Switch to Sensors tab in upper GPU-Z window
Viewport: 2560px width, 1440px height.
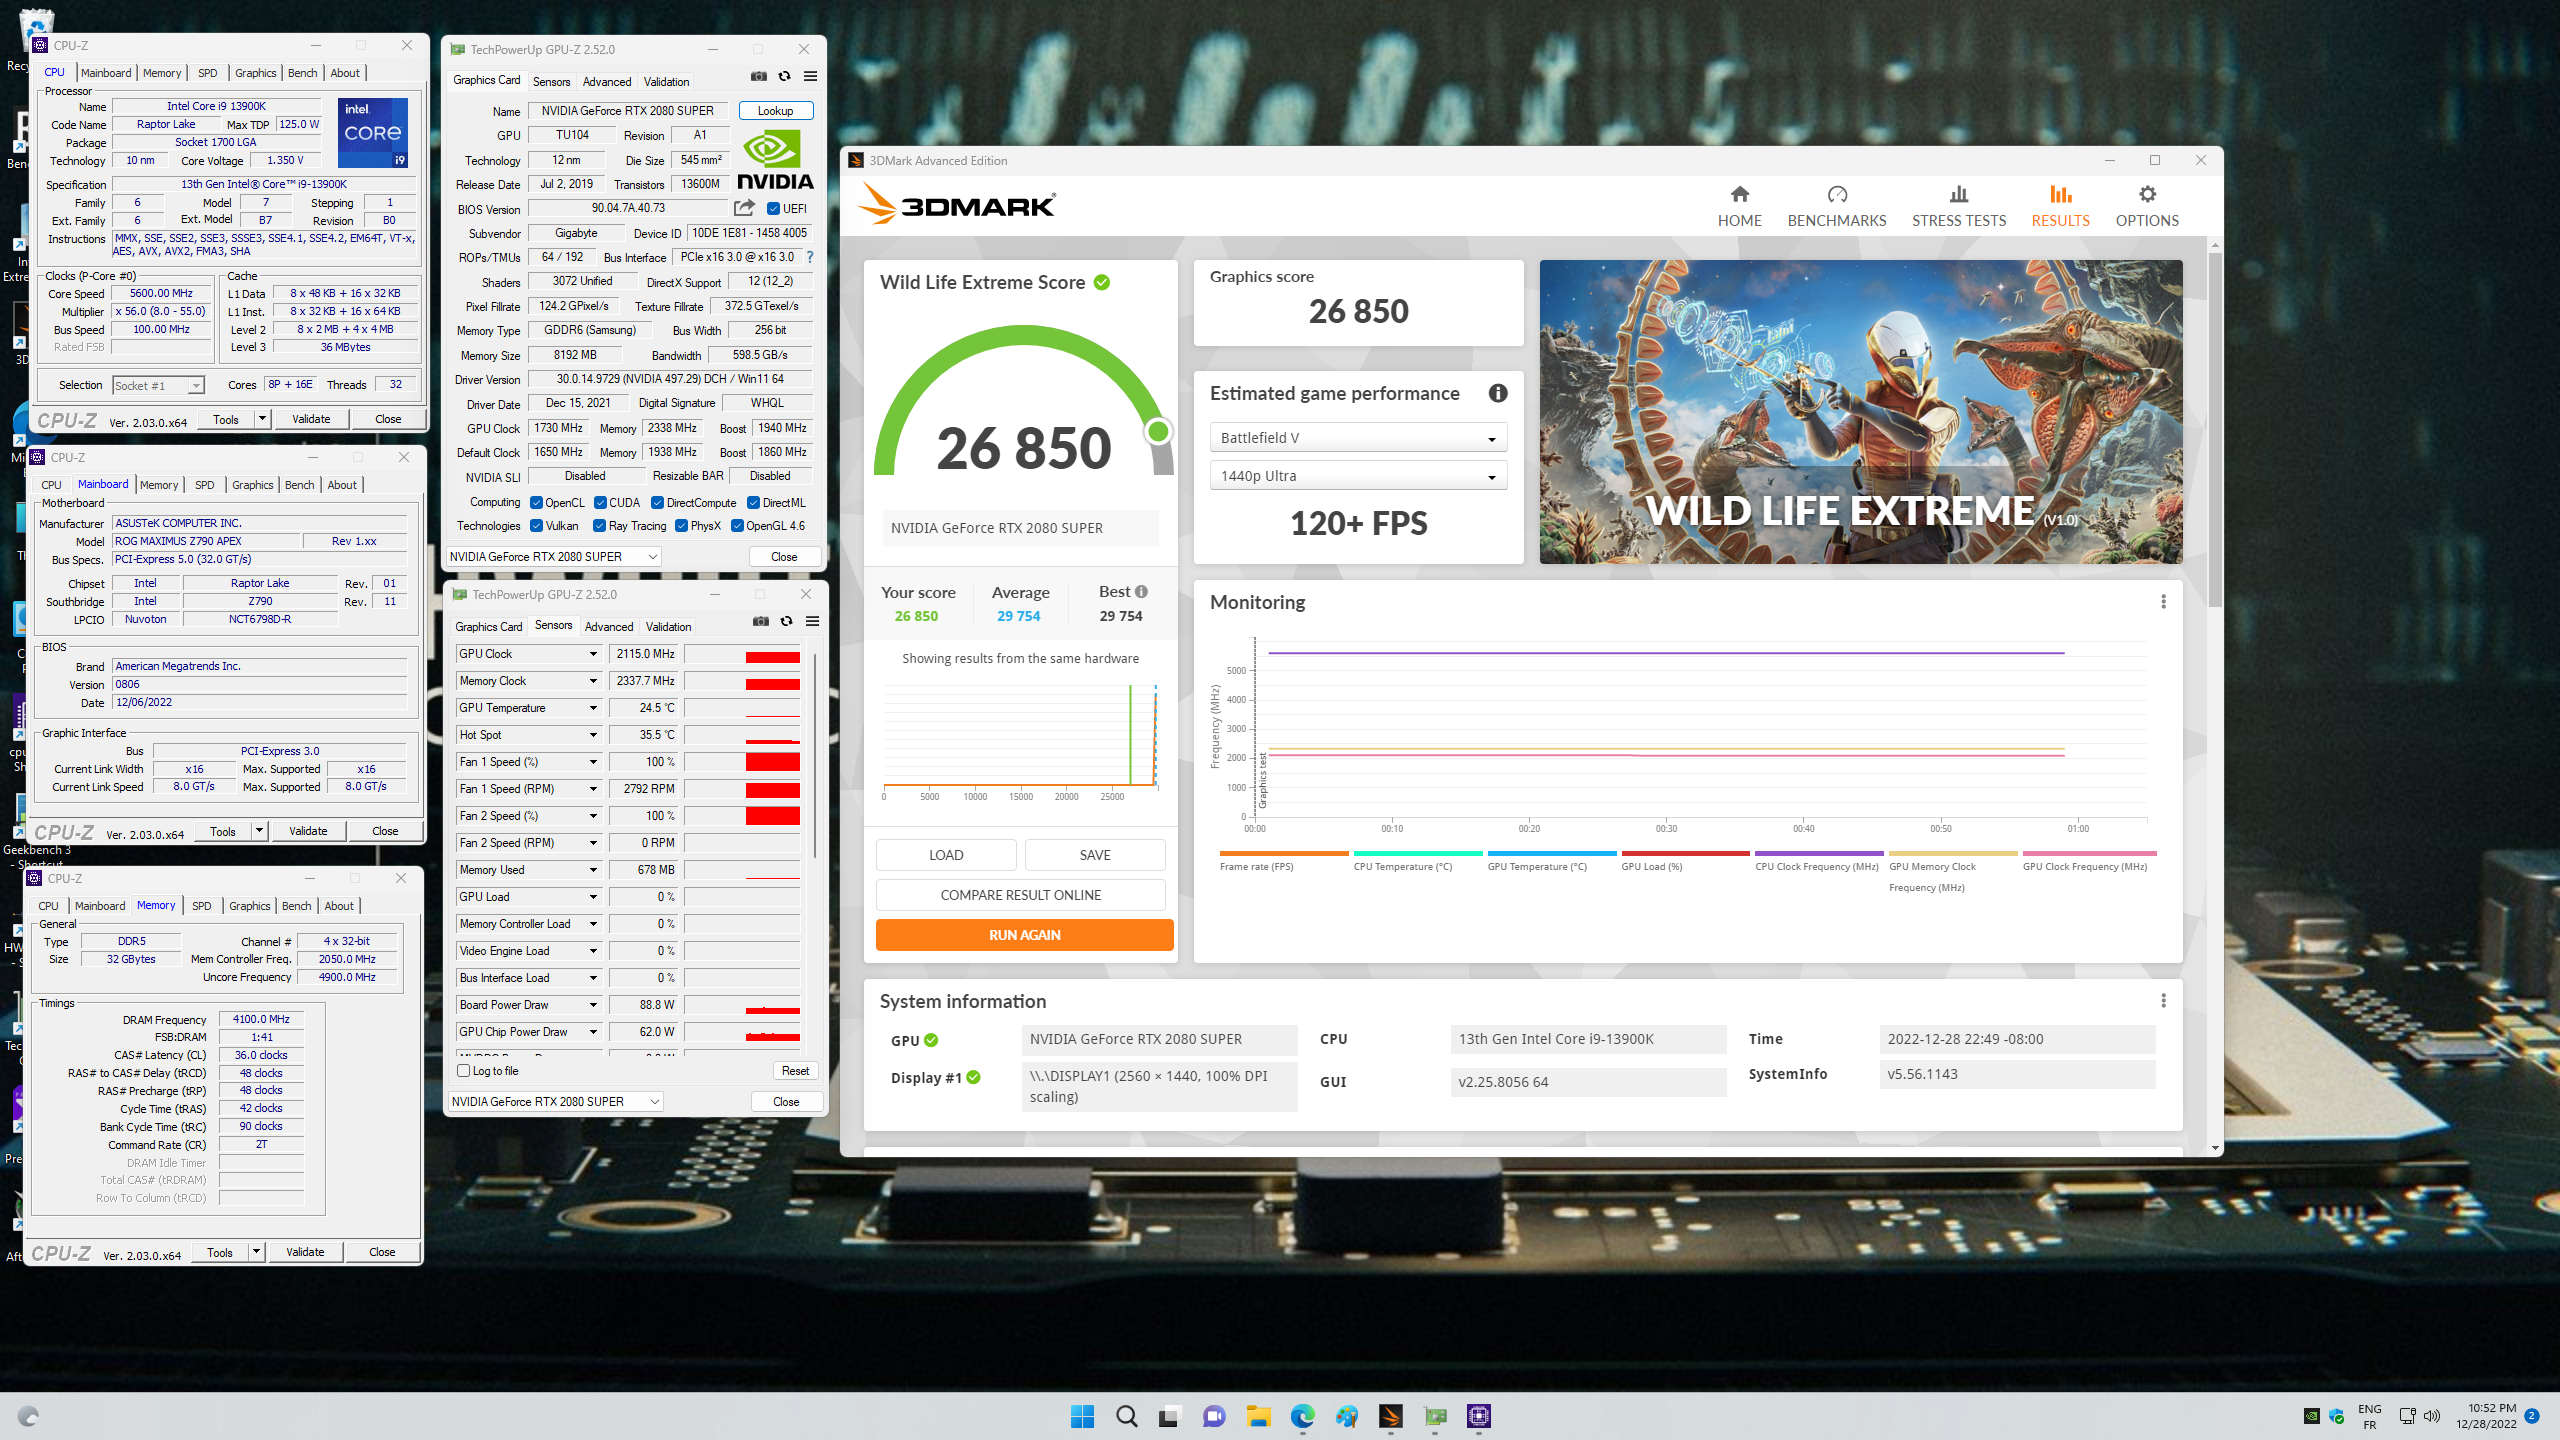(551, 82)
